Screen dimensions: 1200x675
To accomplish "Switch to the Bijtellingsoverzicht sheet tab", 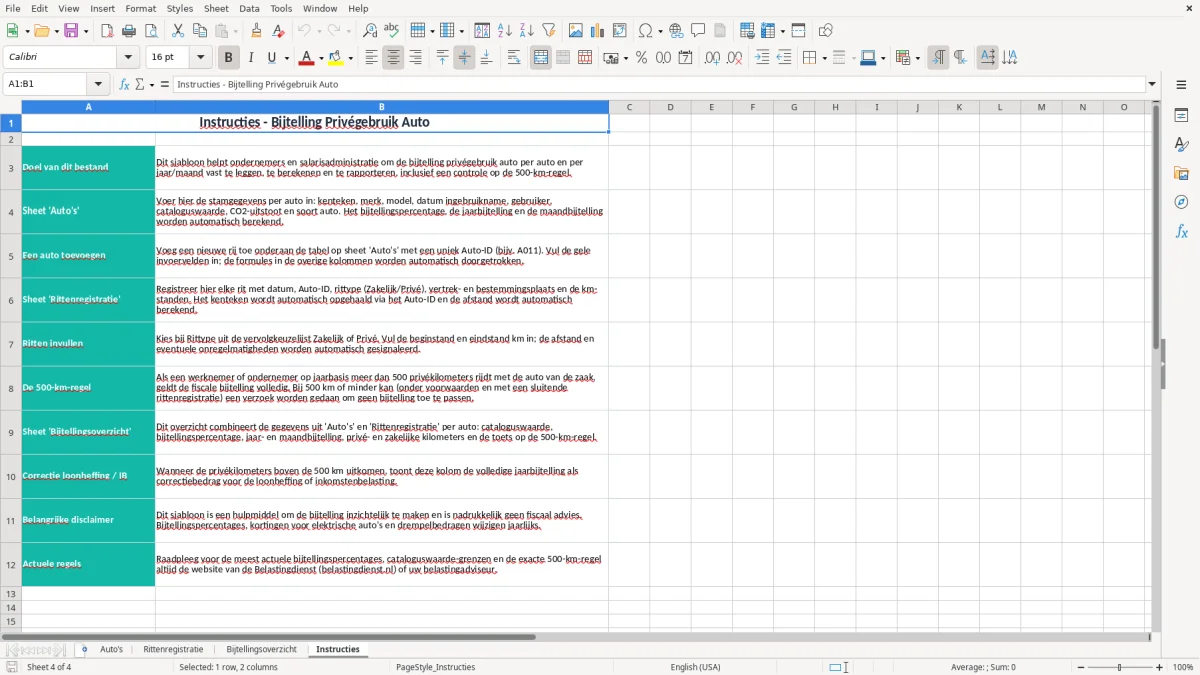I will tap(261, 649).
